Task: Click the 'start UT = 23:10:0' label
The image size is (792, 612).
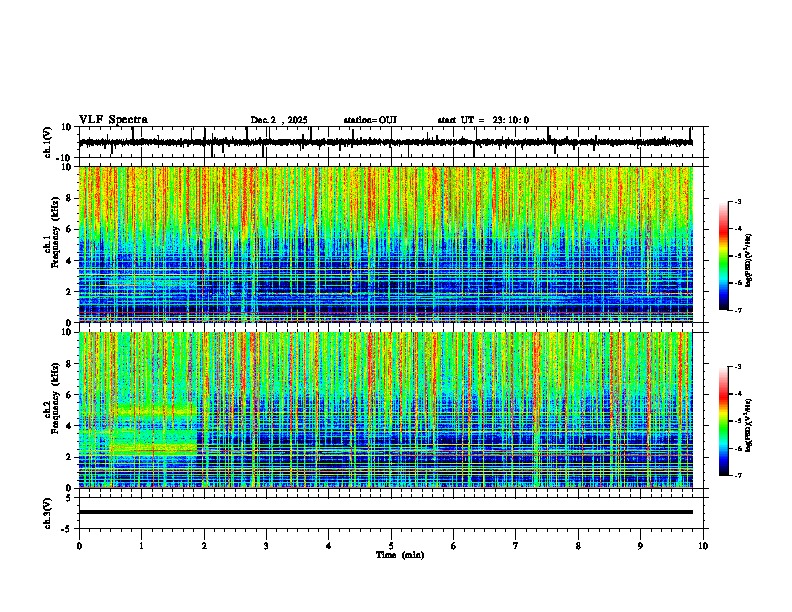Action: [483, 120]
